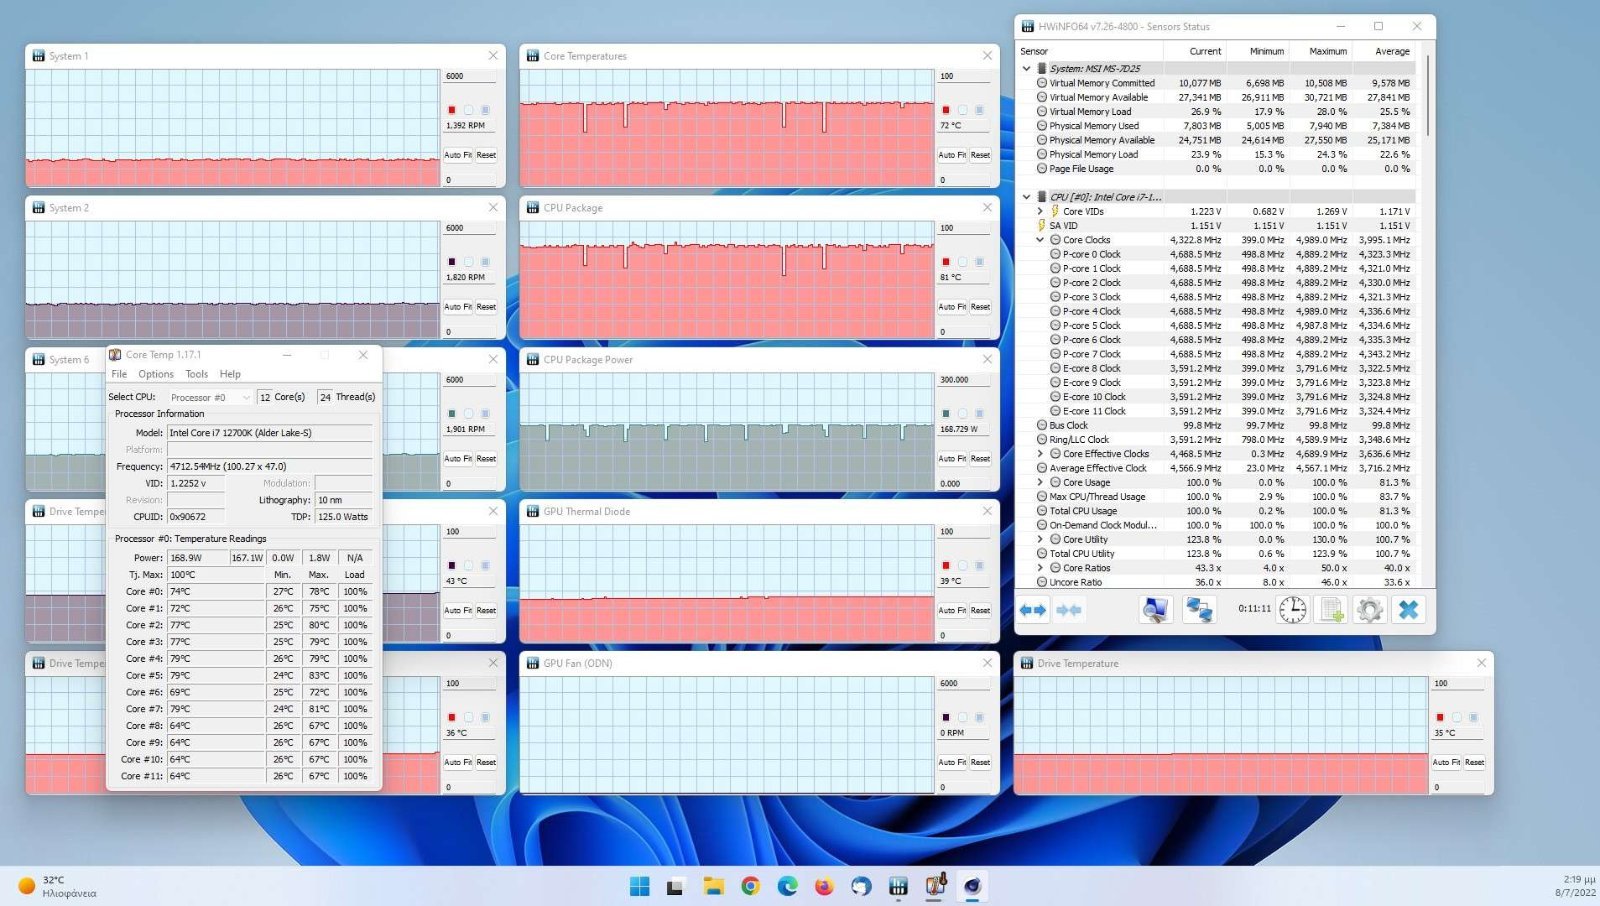Click Auto Fit in CPU Package Power graph
This screenshot has width=1600, height=906.
pos(952,459)
